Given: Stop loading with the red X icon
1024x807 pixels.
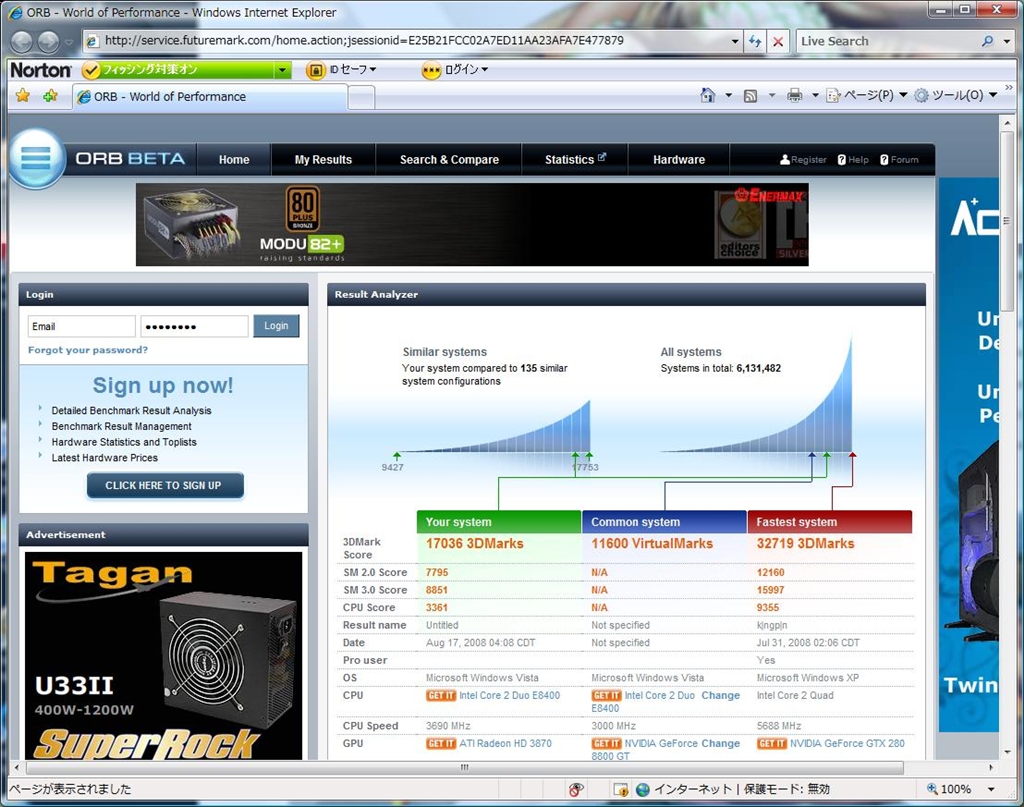Looking at the screenshot, I should point(778,41).
